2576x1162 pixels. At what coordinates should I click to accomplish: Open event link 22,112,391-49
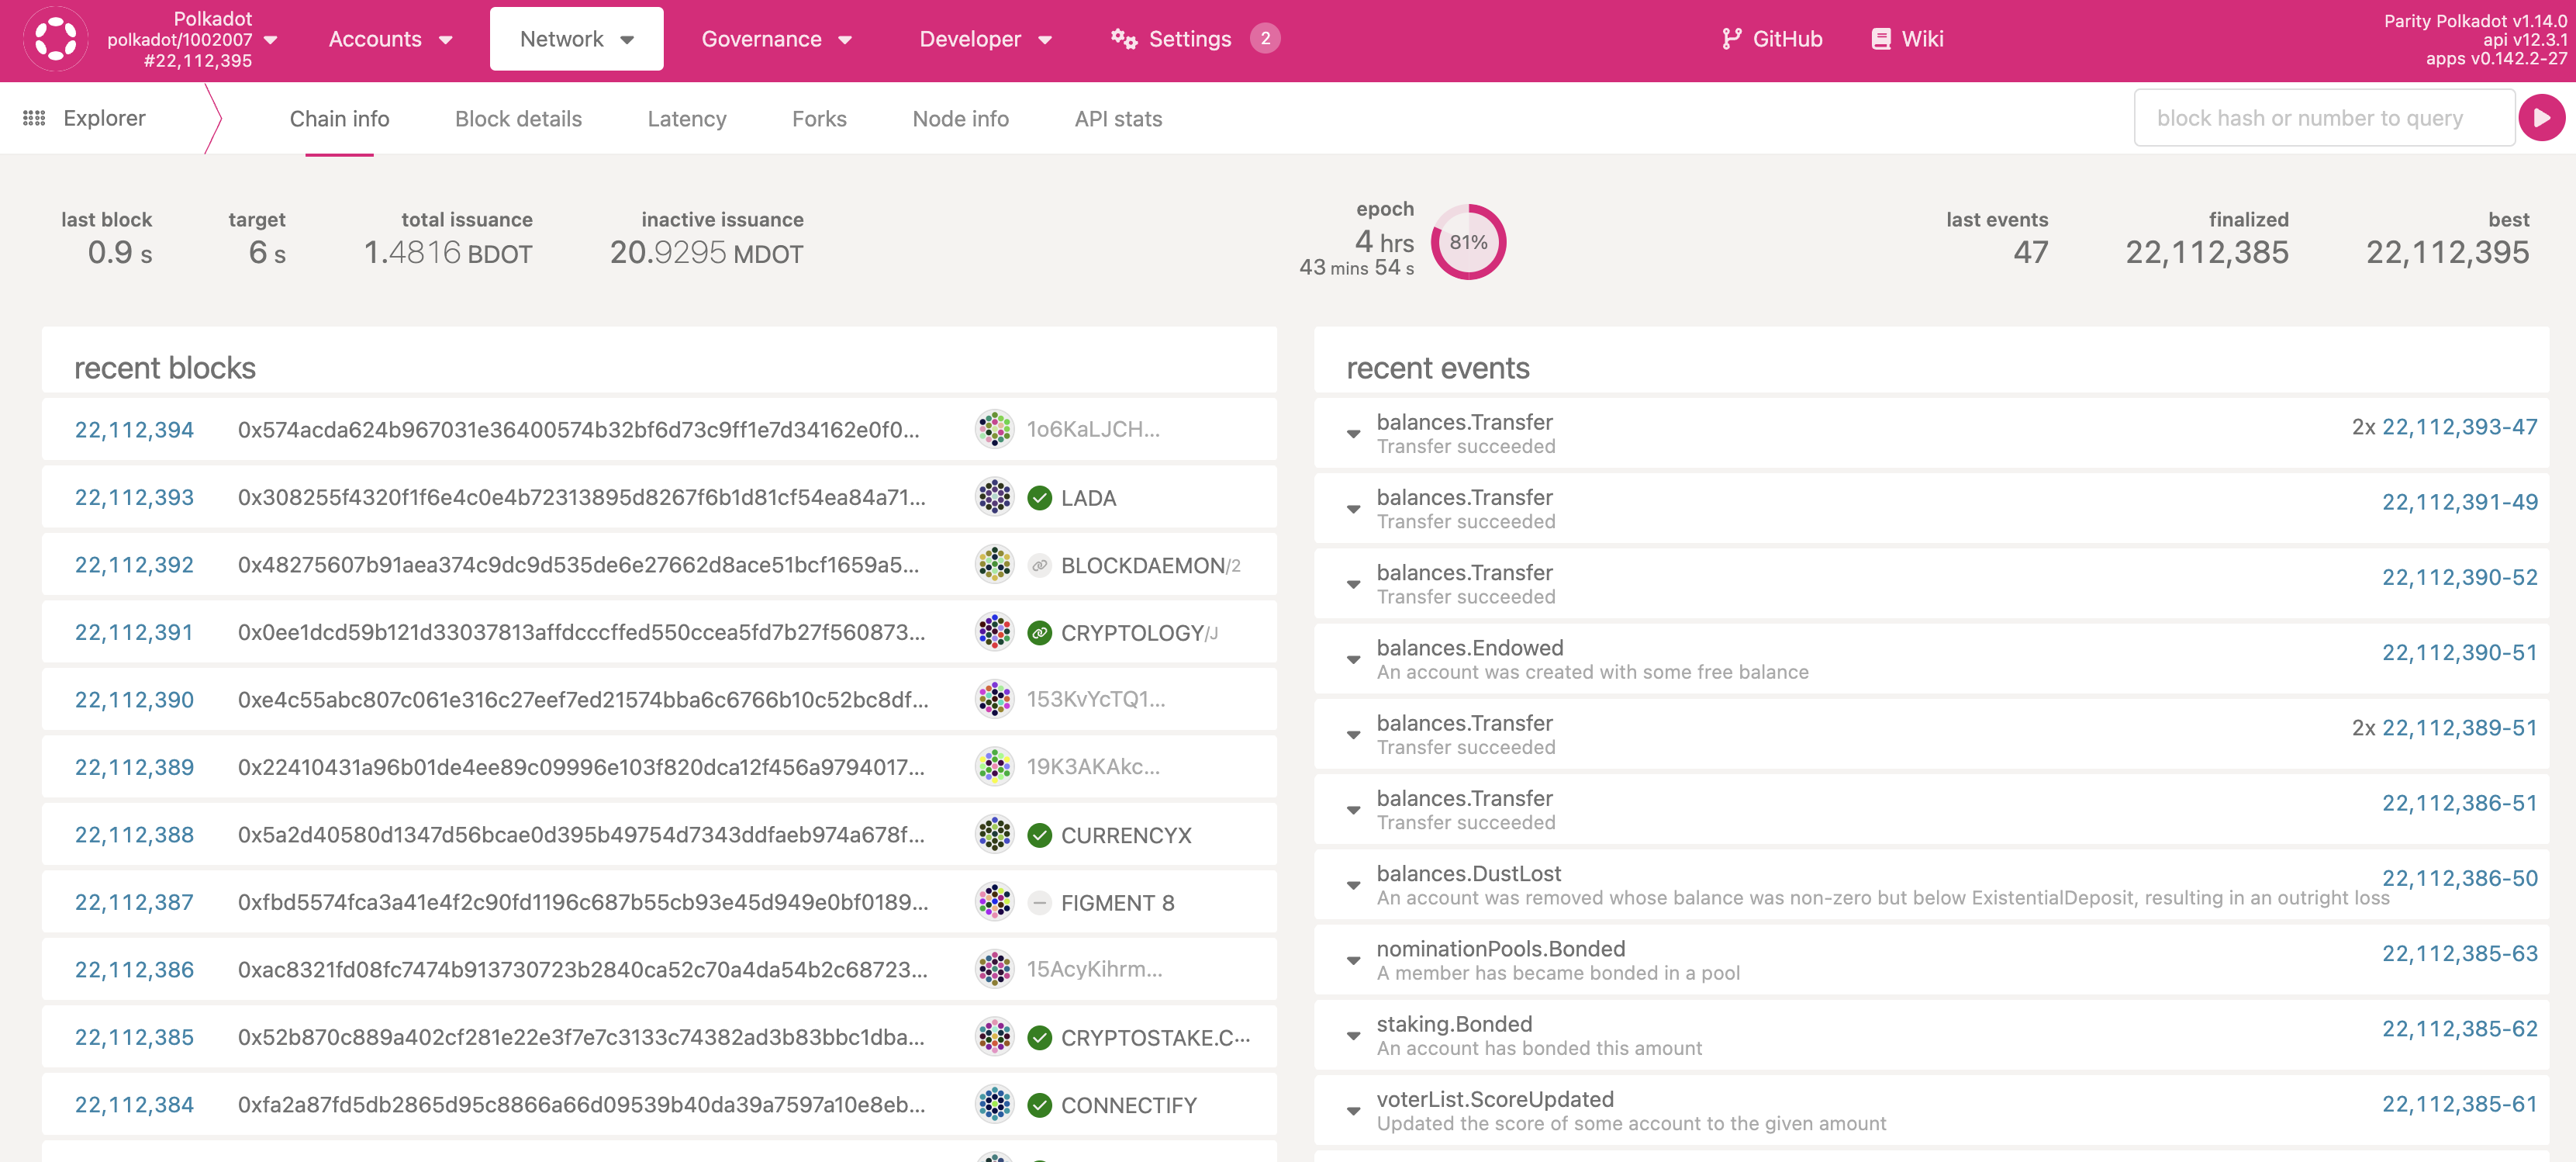[x=2459, y=502]
